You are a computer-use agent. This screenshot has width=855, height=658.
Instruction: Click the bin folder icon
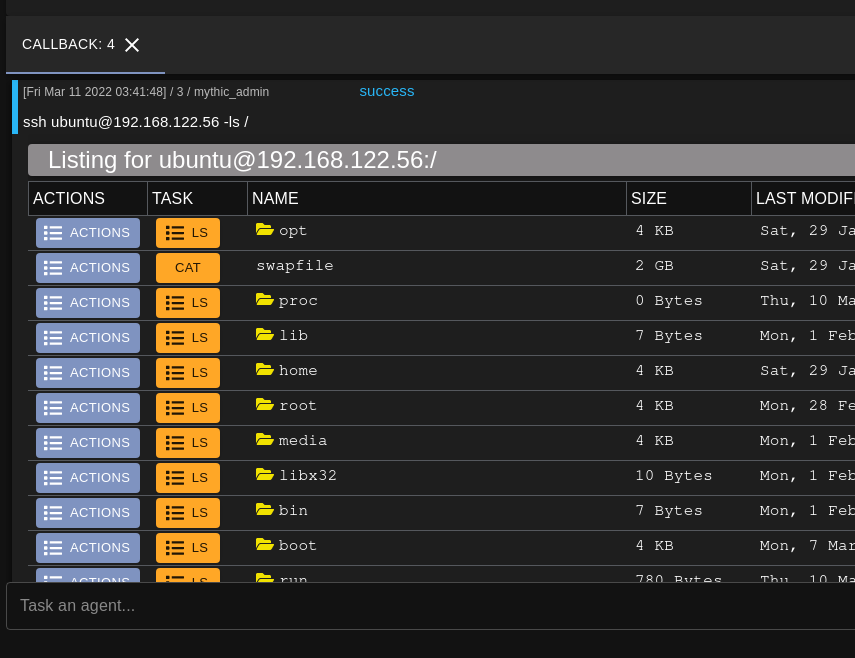(x=264, y=510)
